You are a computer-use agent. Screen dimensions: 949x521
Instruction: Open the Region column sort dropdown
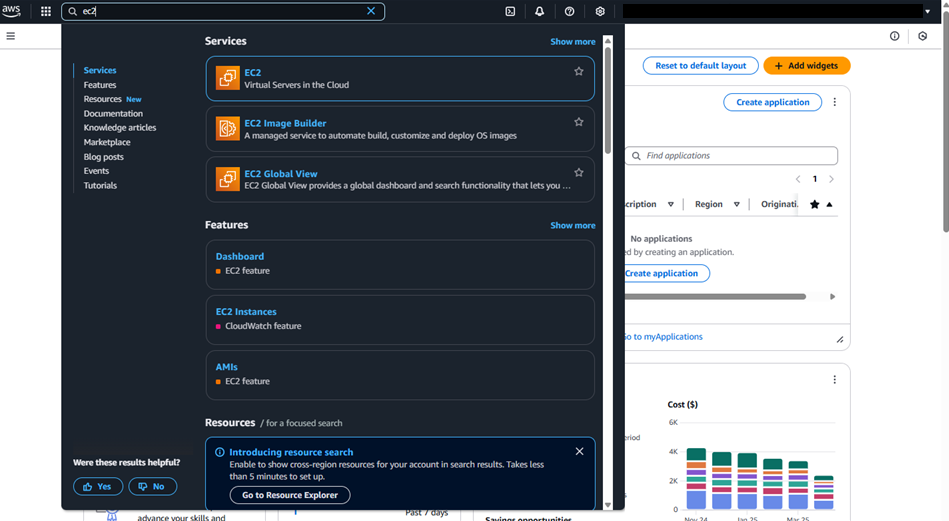[736, 204]
